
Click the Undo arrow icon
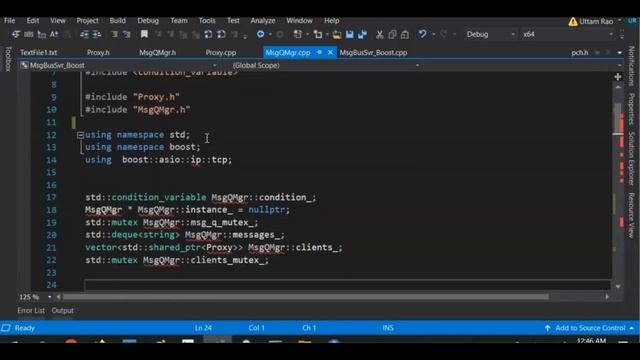(x=422, y=34)
